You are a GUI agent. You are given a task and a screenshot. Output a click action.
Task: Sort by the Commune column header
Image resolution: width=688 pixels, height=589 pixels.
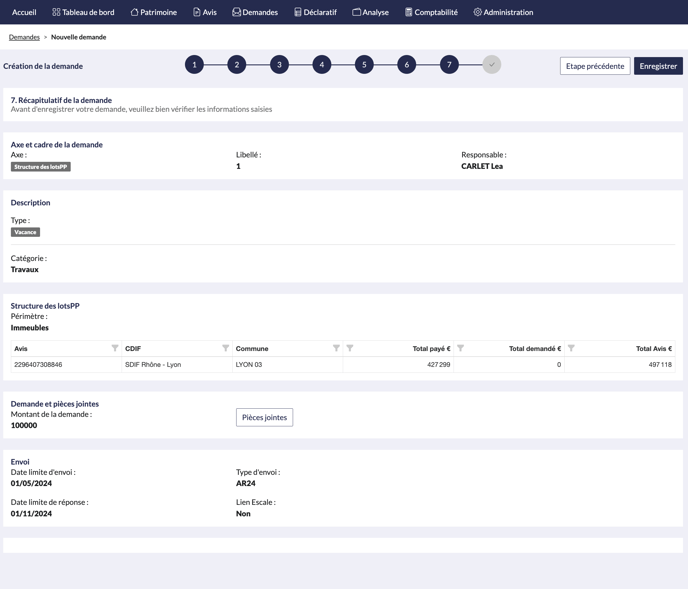click(252, 349)
